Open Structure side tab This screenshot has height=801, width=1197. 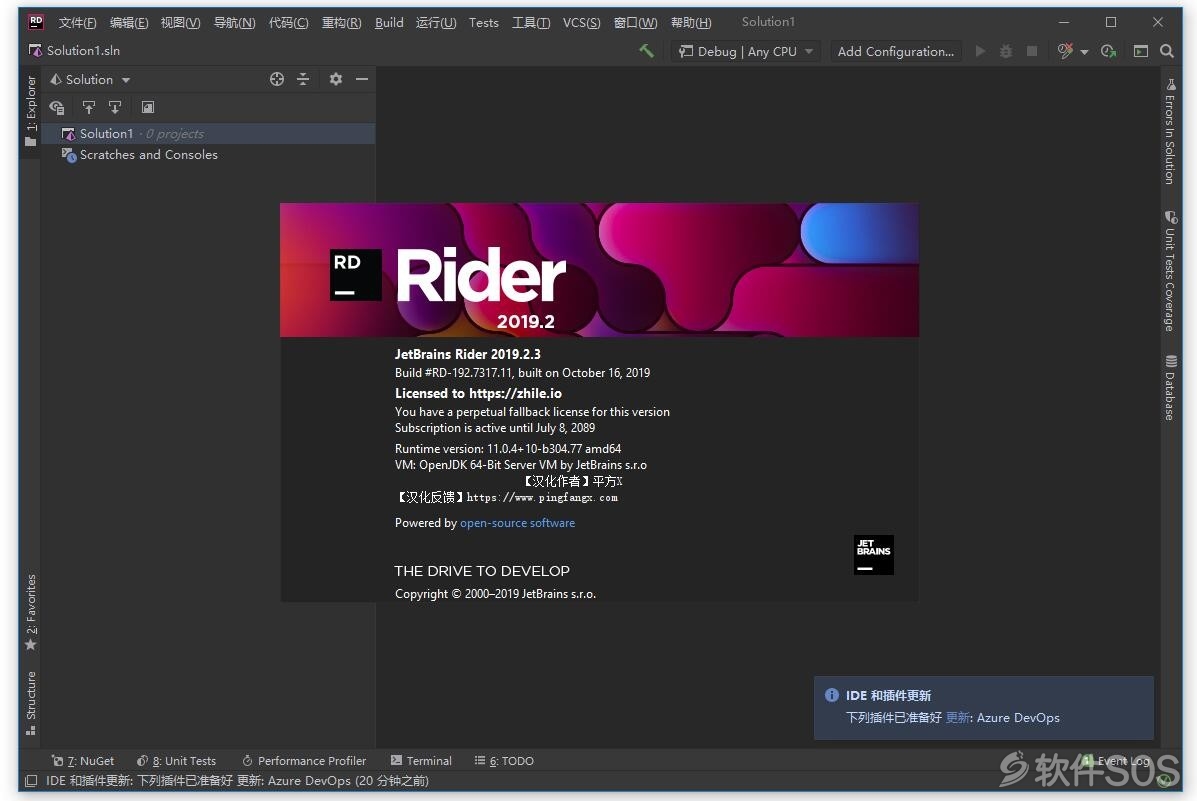pyautogui.click(x=31, y=703)
